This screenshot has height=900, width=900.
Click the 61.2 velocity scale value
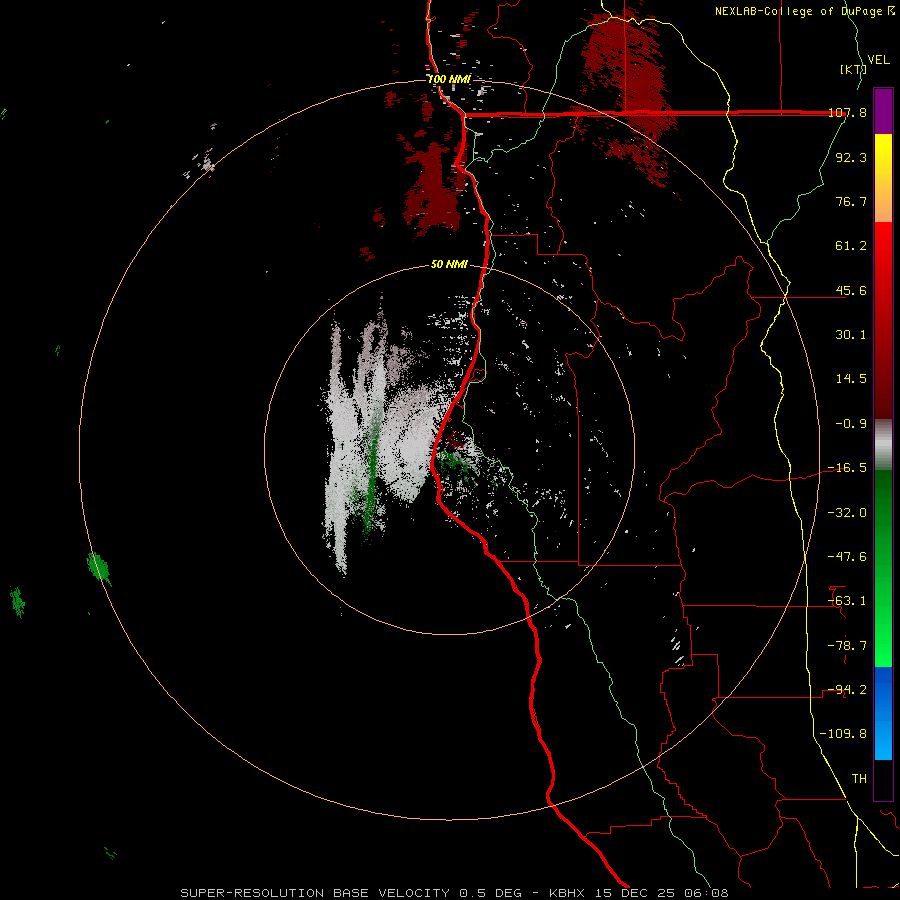pos(851,246)
